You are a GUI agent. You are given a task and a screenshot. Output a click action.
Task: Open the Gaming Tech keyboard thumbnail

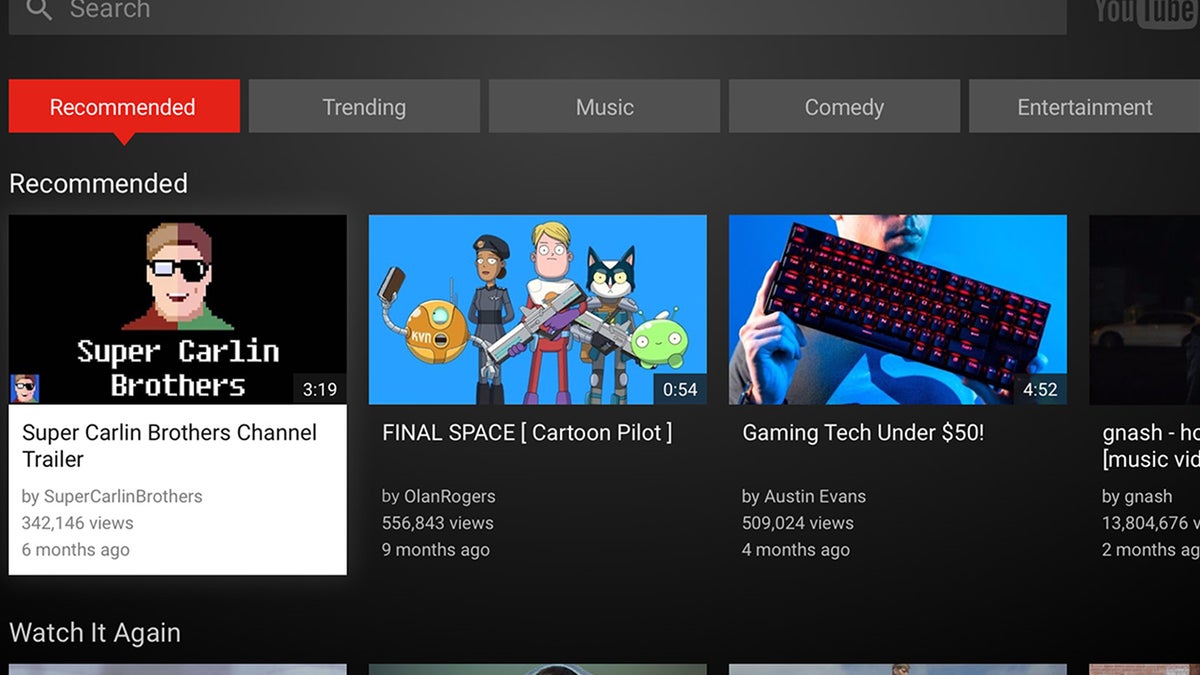(898, 310)
